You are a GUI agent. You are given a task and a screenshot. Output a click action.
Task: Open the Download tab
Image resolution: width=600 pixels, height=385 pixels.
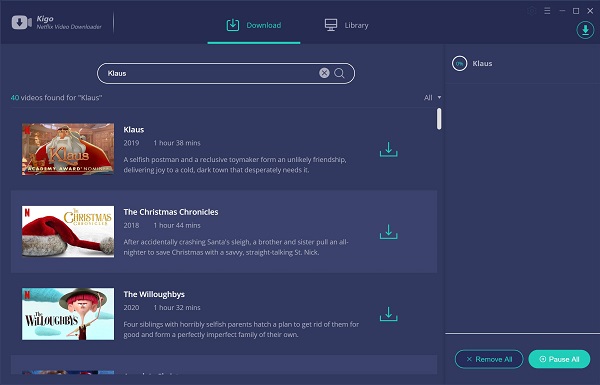tap(254, 25)
